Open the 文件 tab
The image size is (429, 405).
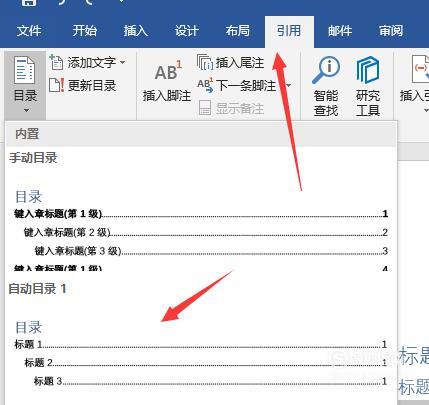(x=29, y=31)
